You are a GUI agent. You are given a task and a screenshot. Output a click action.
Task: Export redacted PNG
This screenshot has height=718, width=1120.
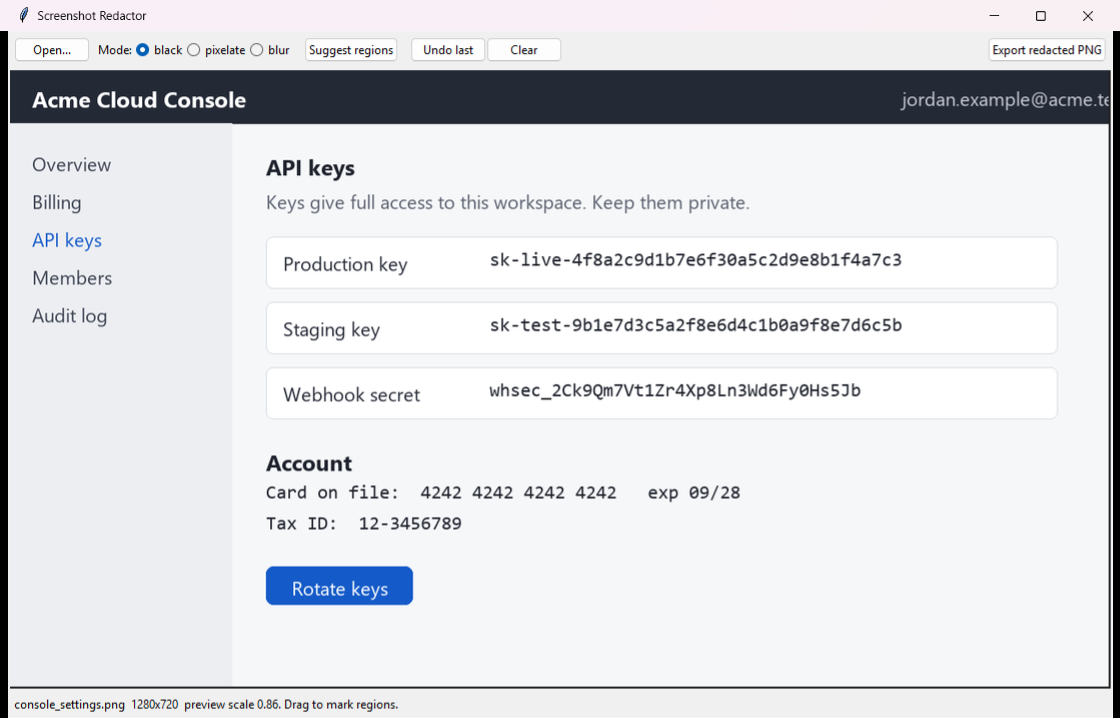(1046, 50)
